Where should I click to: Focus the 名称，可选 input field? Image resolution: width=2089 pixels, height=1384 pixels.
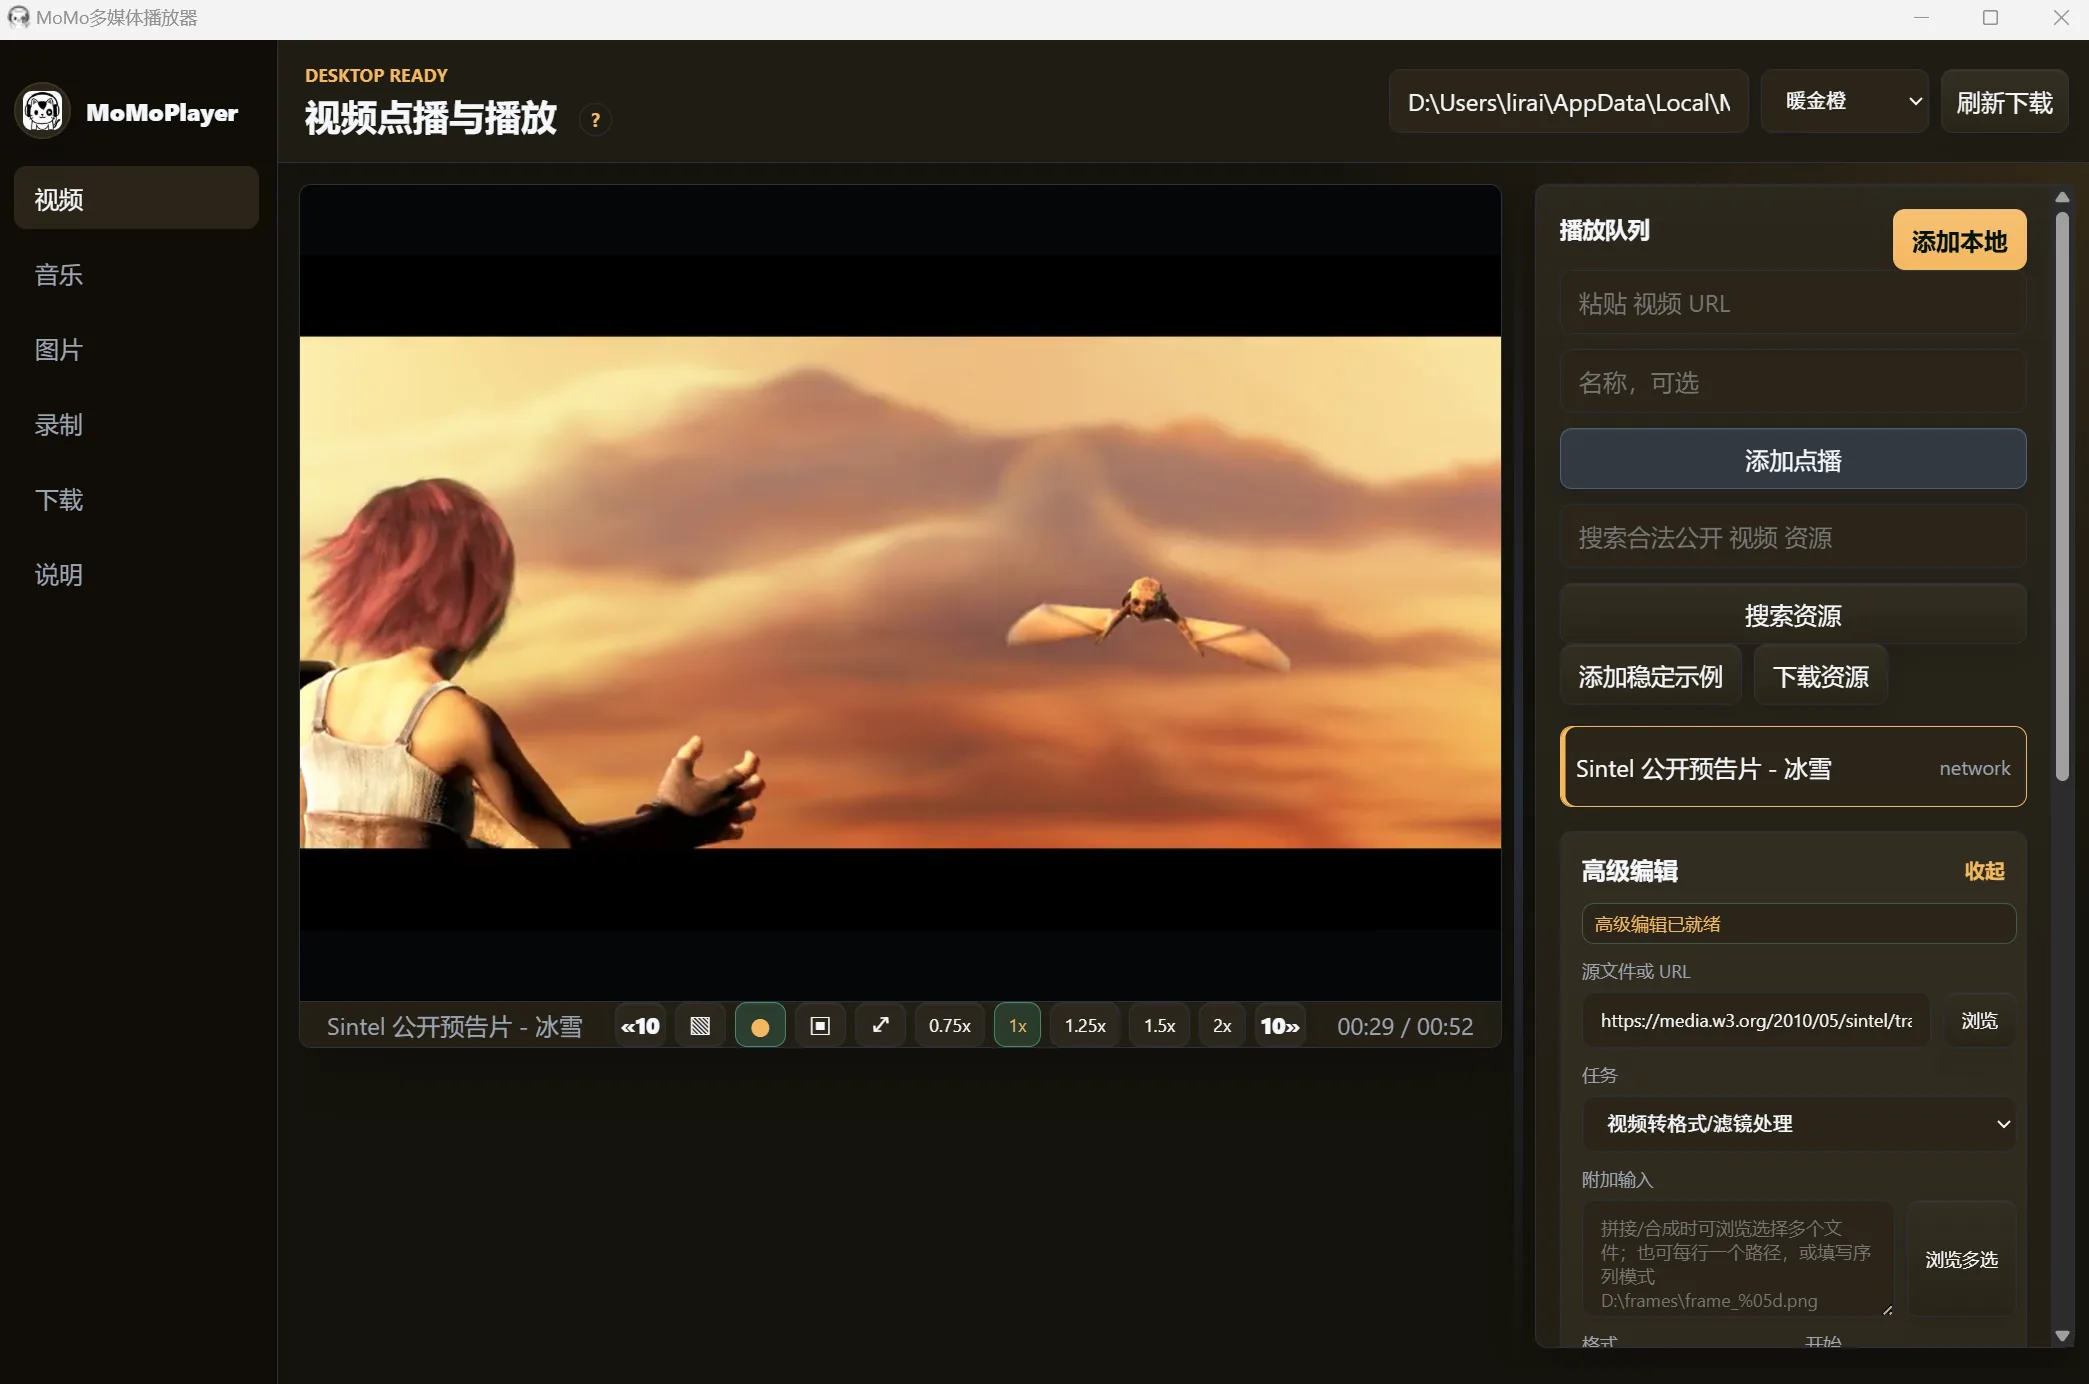(x=1793, y=382)
